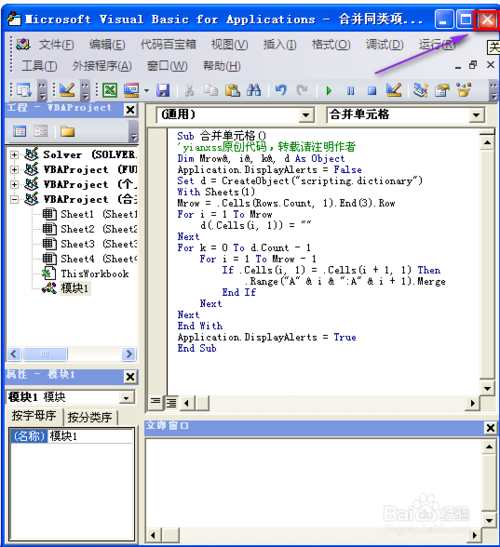Toggle Design Mode icon next to Reset
Screen dimensions: 500x547
[x=394, y=91]
